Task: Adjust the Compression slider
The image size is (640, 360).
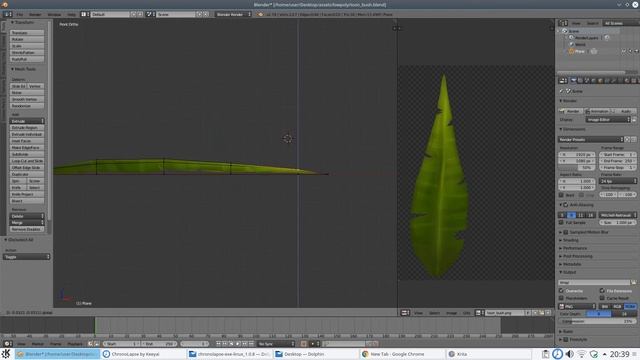Action: pos(597,321)
